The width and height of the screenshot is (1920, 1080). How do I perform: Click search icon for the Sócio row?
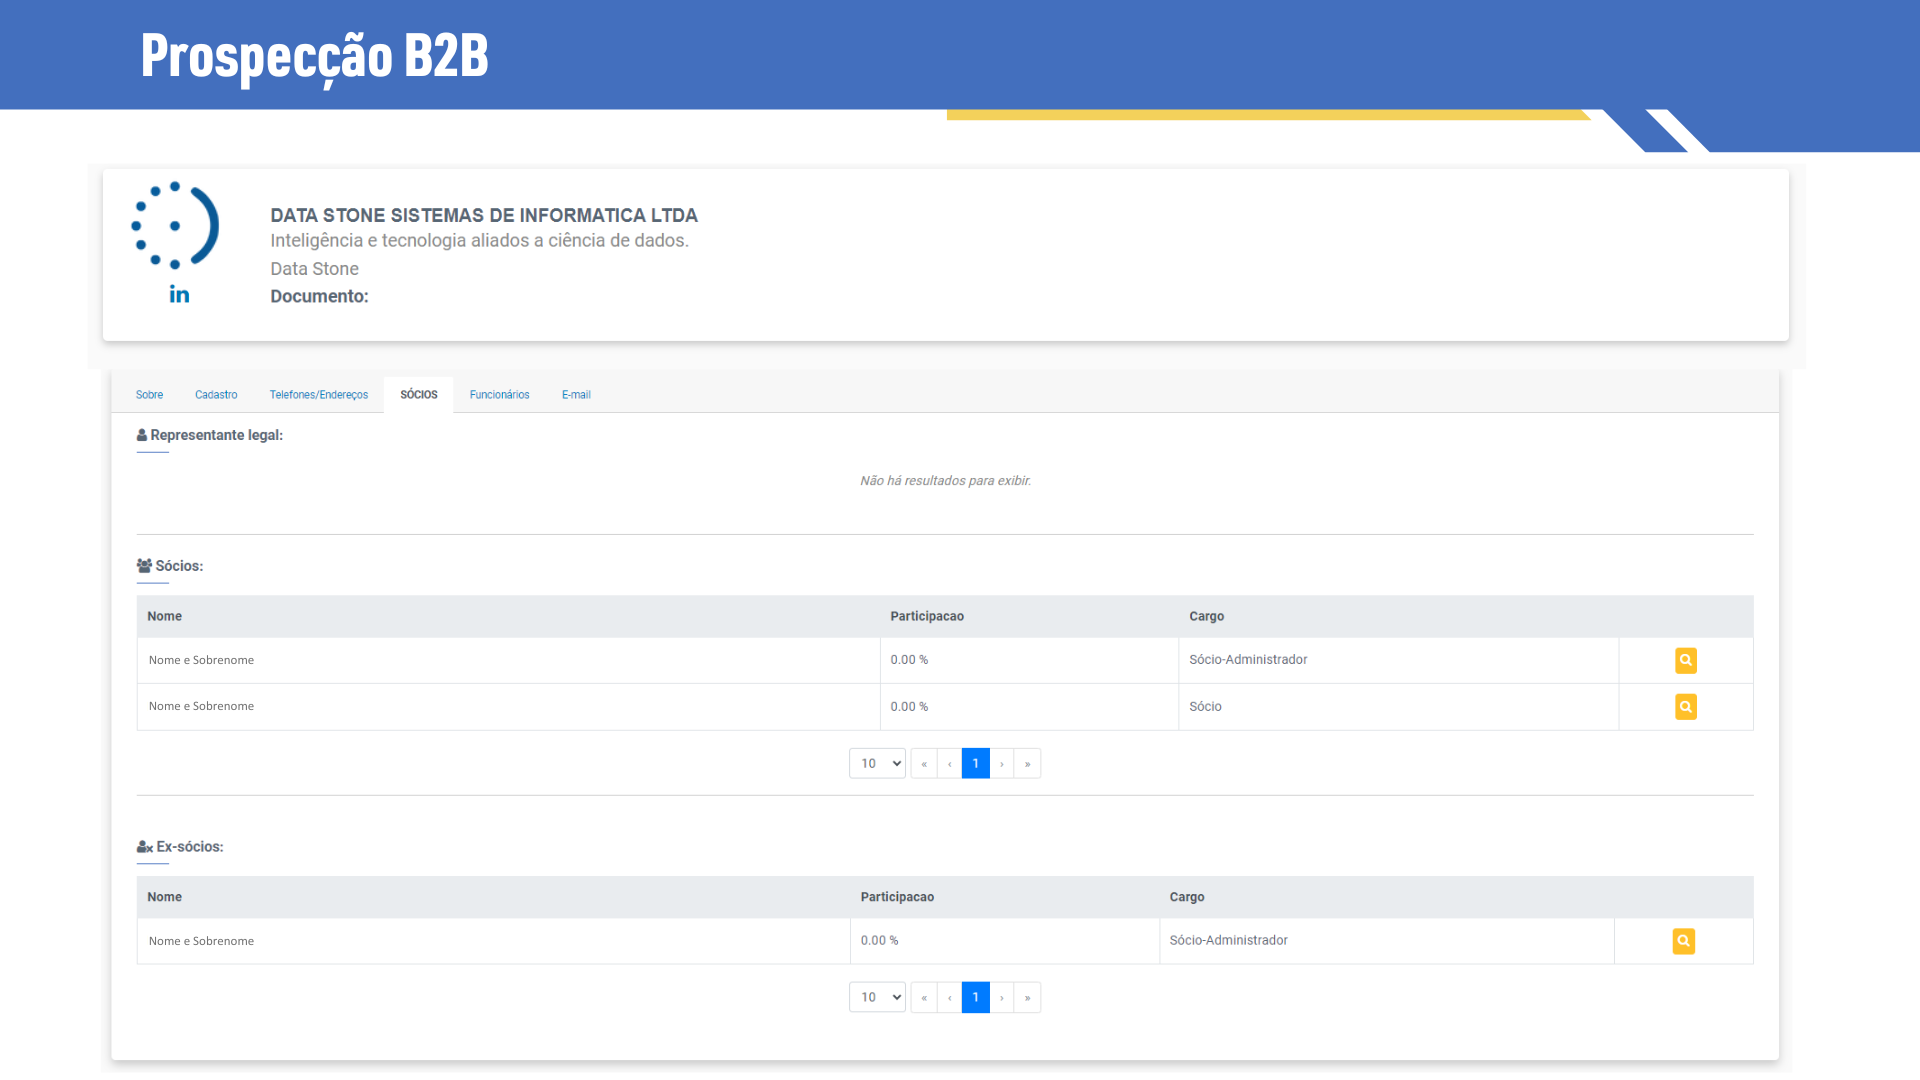pyautogui.click(x=1685, y=707)
